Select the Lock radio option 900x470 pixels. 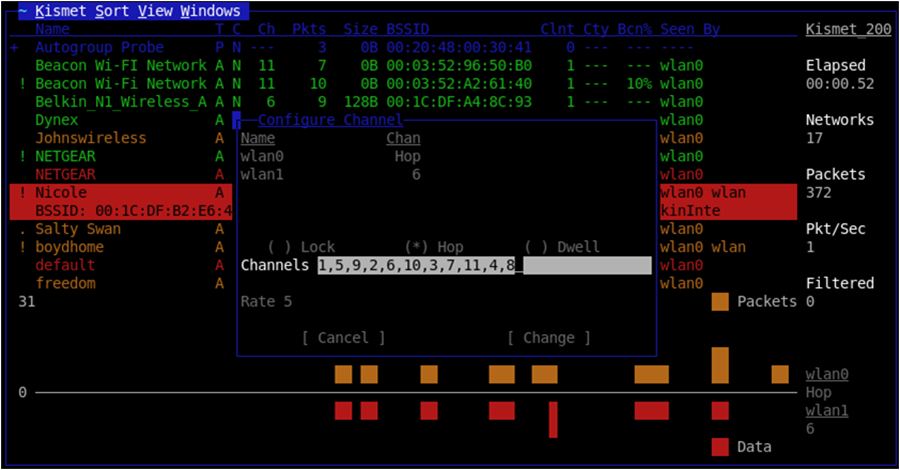click(302, 247)
